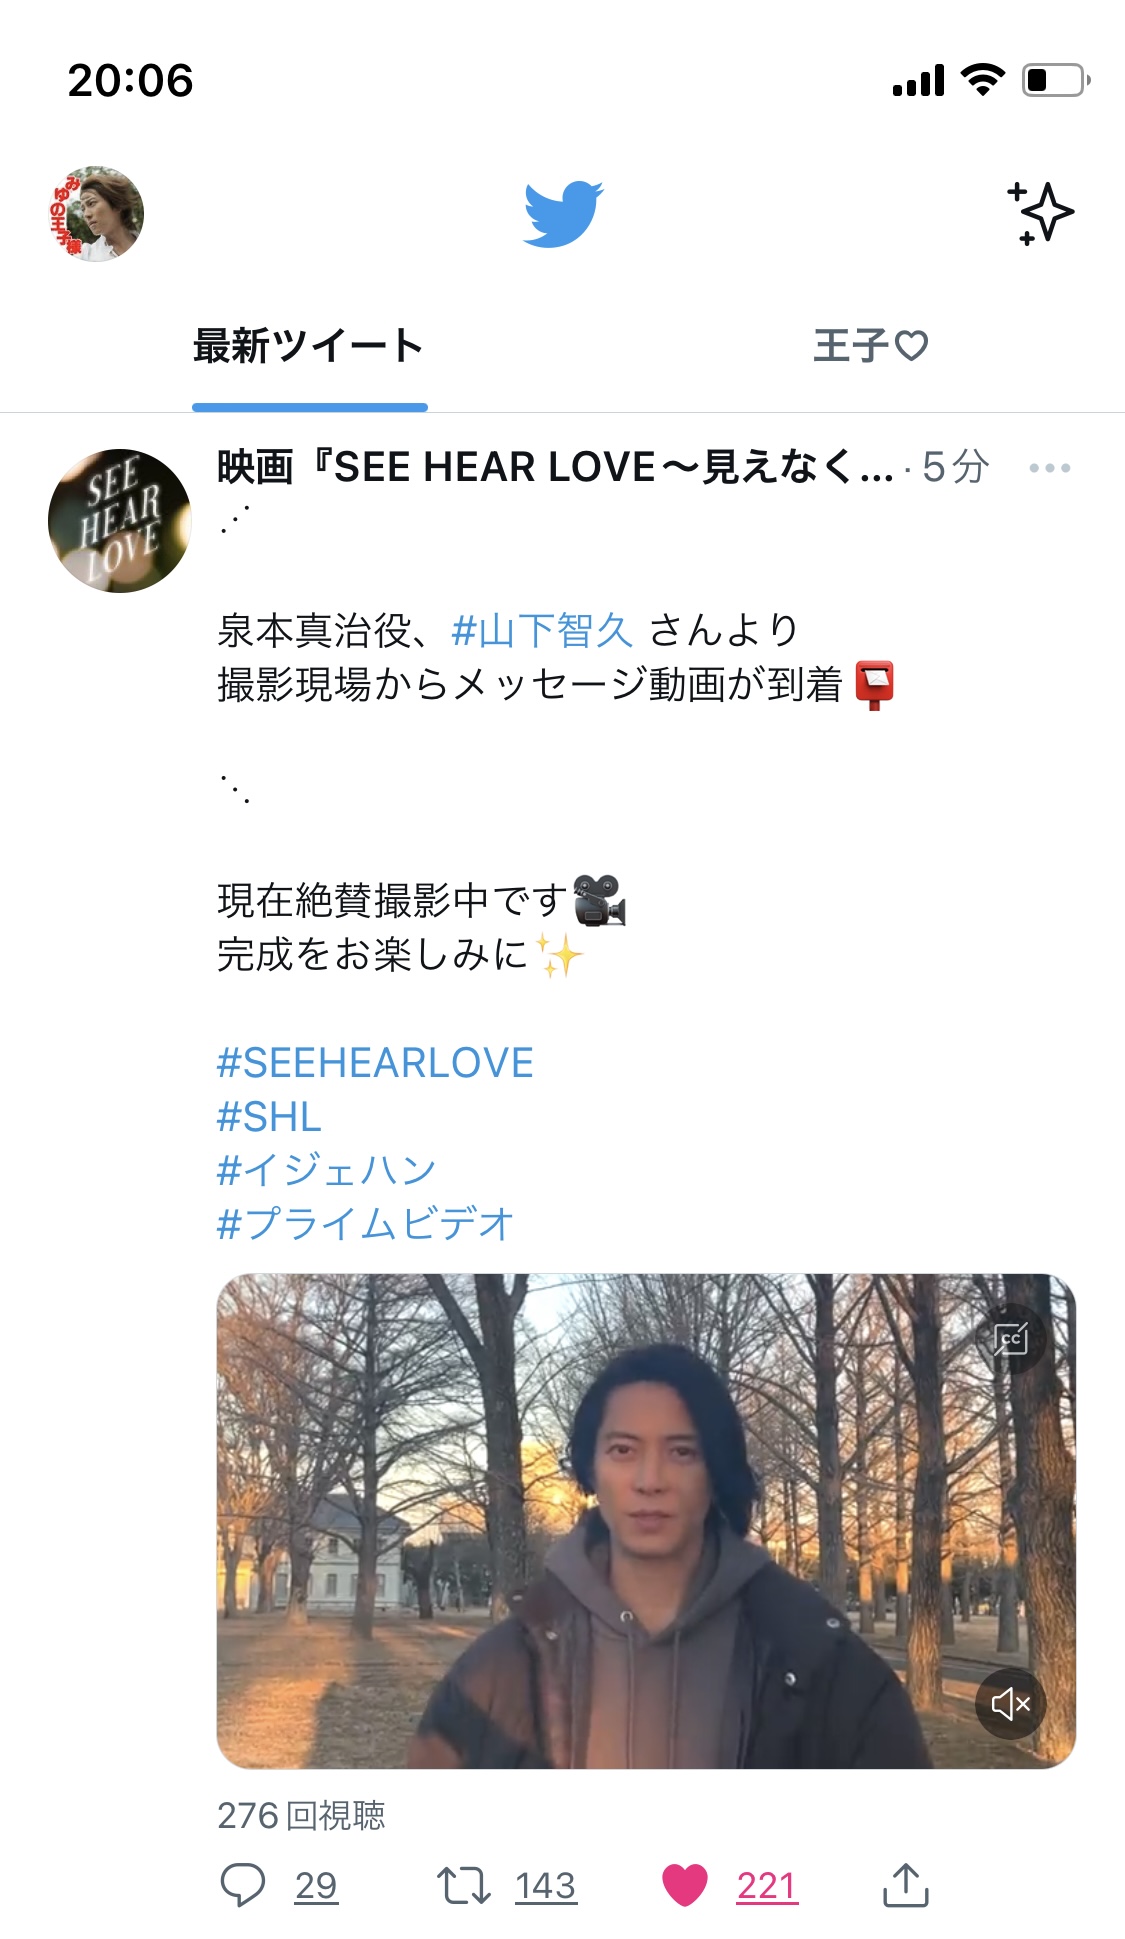1125x1939 pixels.
Task: Tap the Twitter bird logo
Action: point(563,213)
